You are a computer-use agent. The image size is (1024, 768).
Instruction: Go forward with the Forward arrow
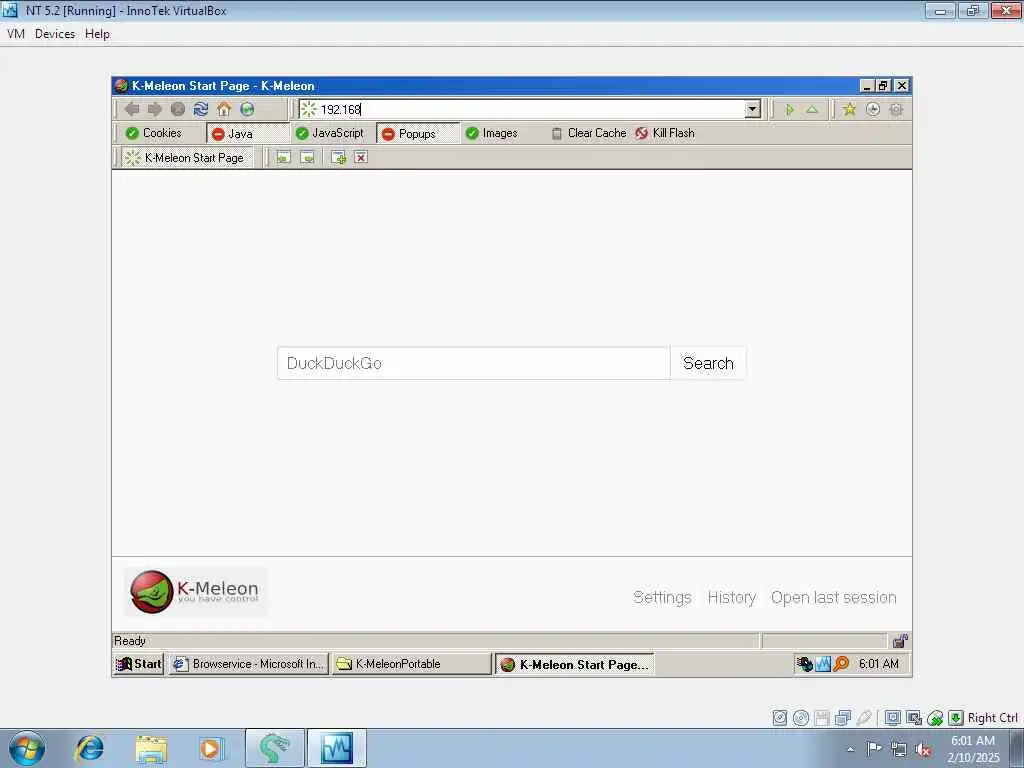point(155,109)
